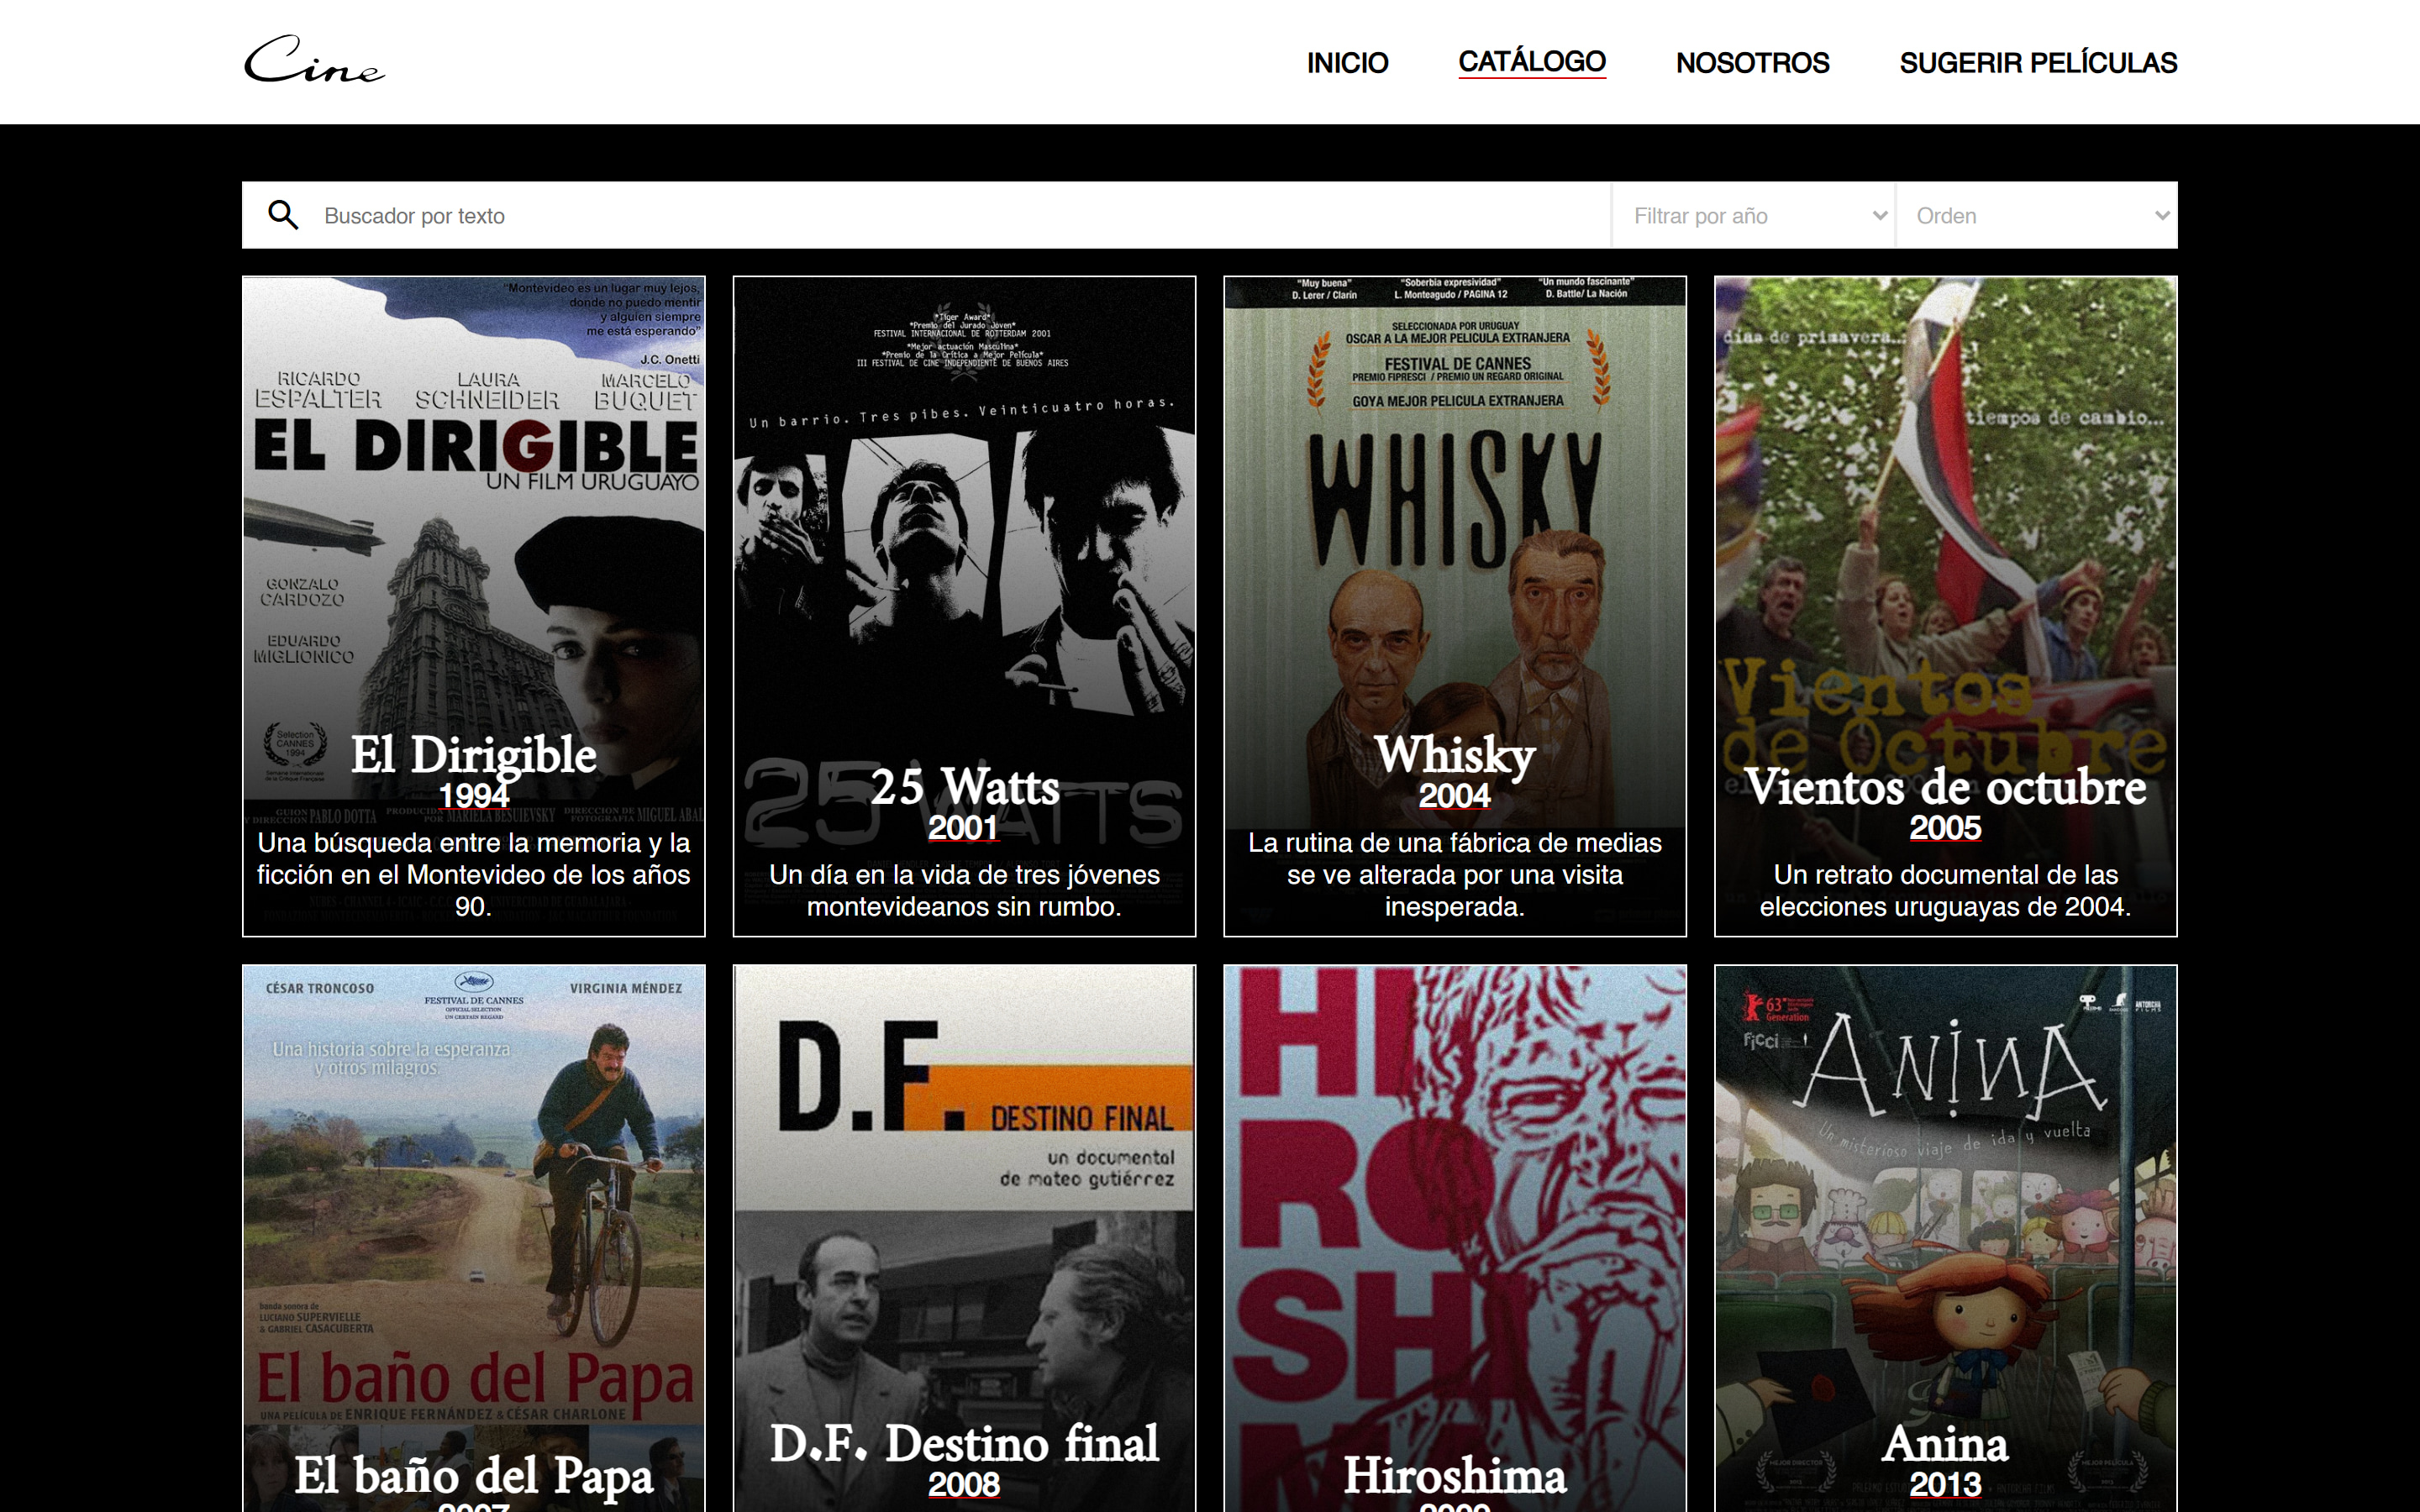Go to the CATÁLOGO page
The width and height of the screenshot is (2420, 1512).
pos(1532,62)
